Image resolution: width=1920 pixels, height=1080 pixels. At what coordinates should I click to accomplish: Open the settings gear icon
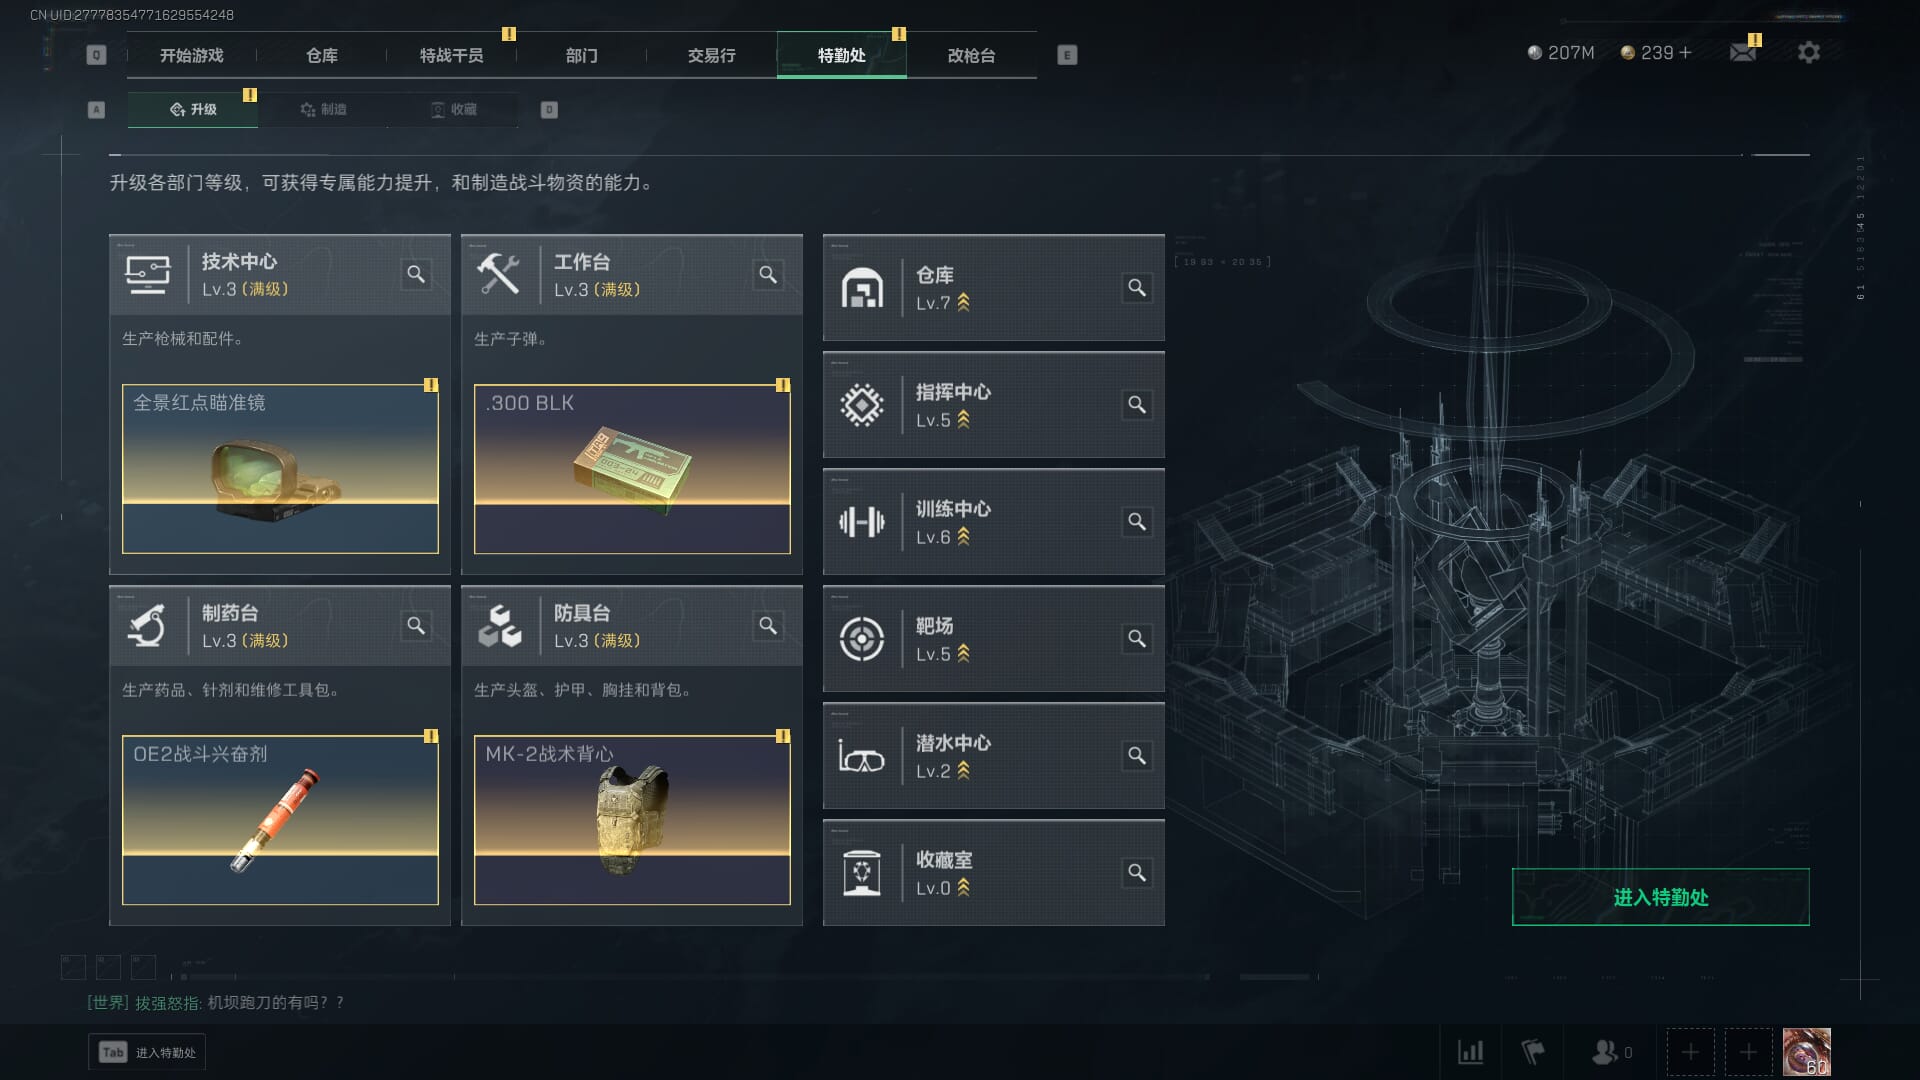coord(1808,52)
